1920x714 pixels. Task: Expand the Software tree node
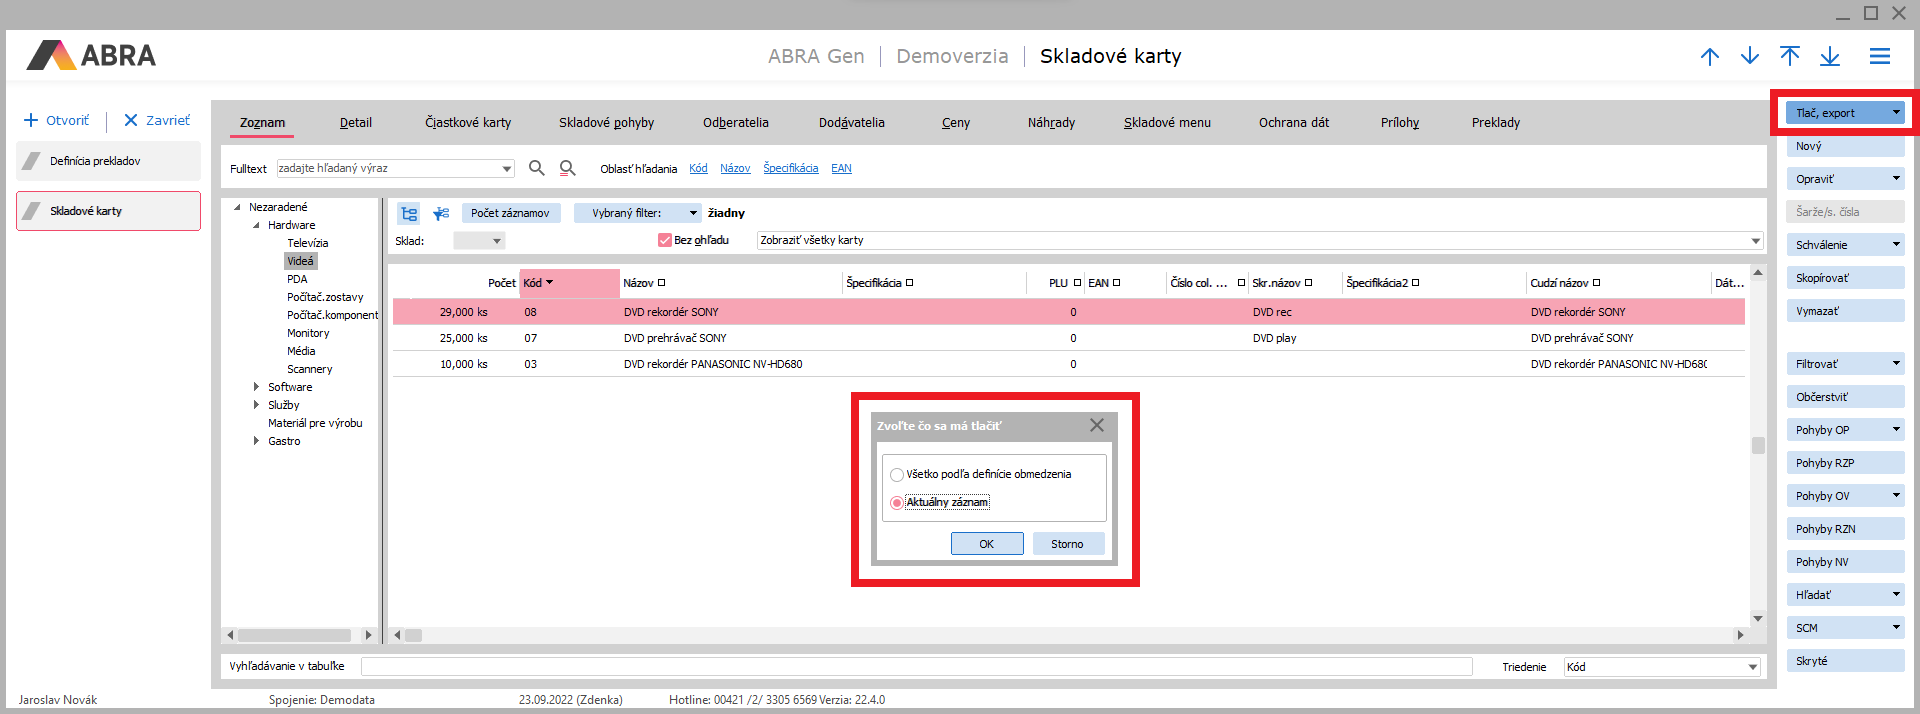point(256,387)
